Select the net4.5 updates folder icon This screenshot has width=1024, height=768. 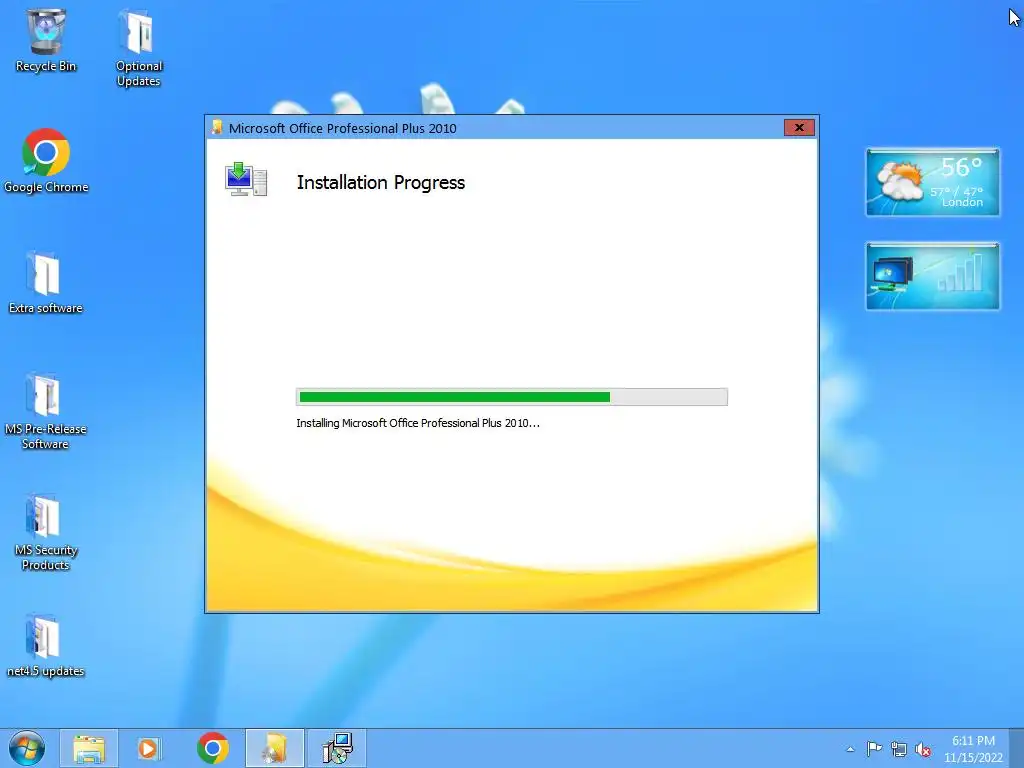(46, 646)
